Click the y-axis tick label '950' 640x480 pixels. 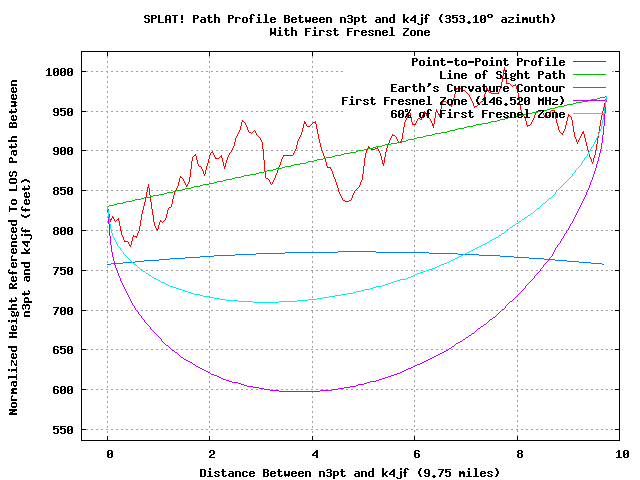63,112
